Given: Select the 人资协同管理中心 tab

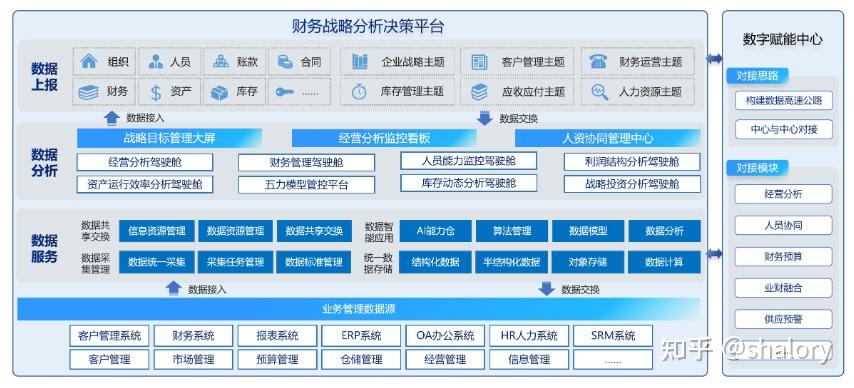Looking at the screenshot, I should tap(607, 138).
